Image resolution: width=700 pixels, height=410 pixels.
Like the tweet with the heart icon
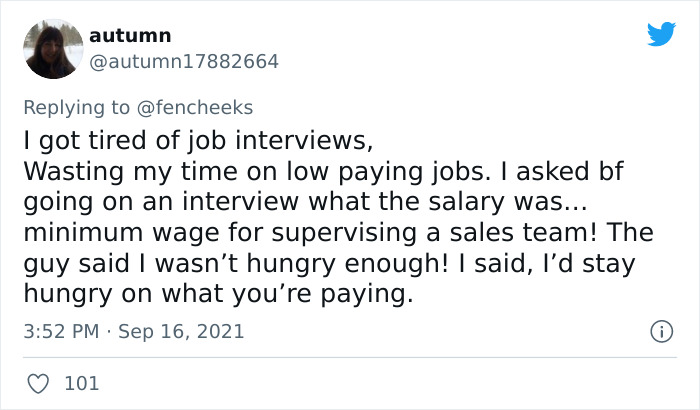pos(37,382)
